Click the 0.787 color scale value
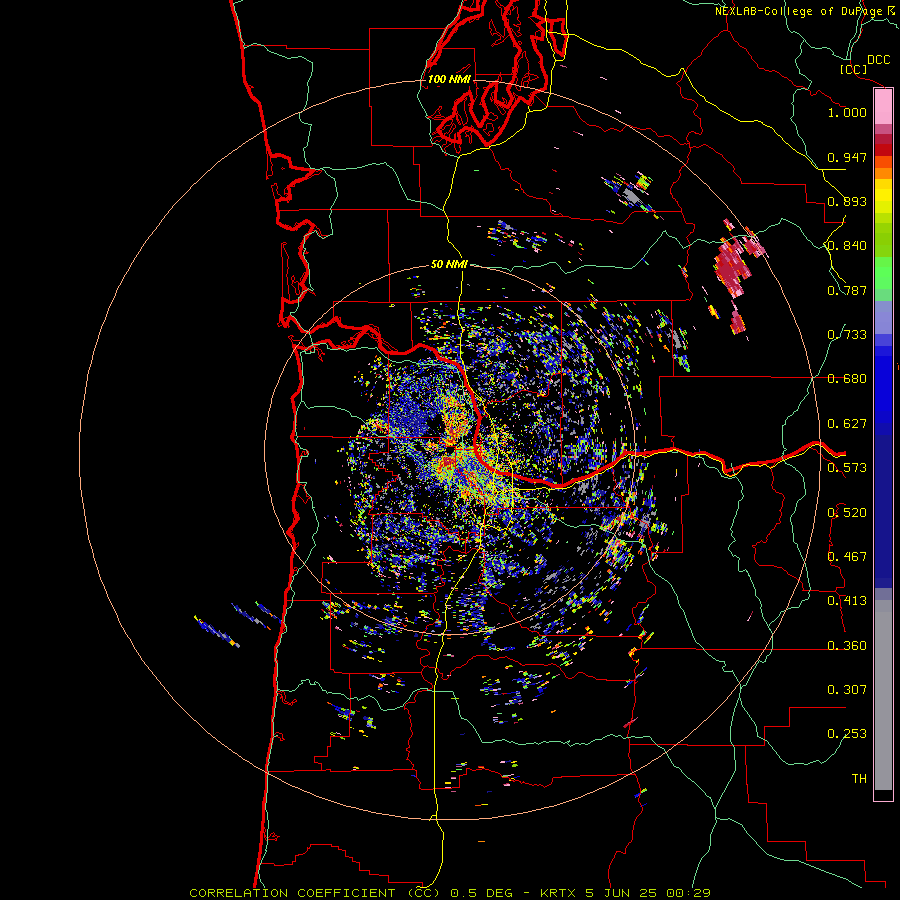 pyautogui.click(x=847, y=290)
